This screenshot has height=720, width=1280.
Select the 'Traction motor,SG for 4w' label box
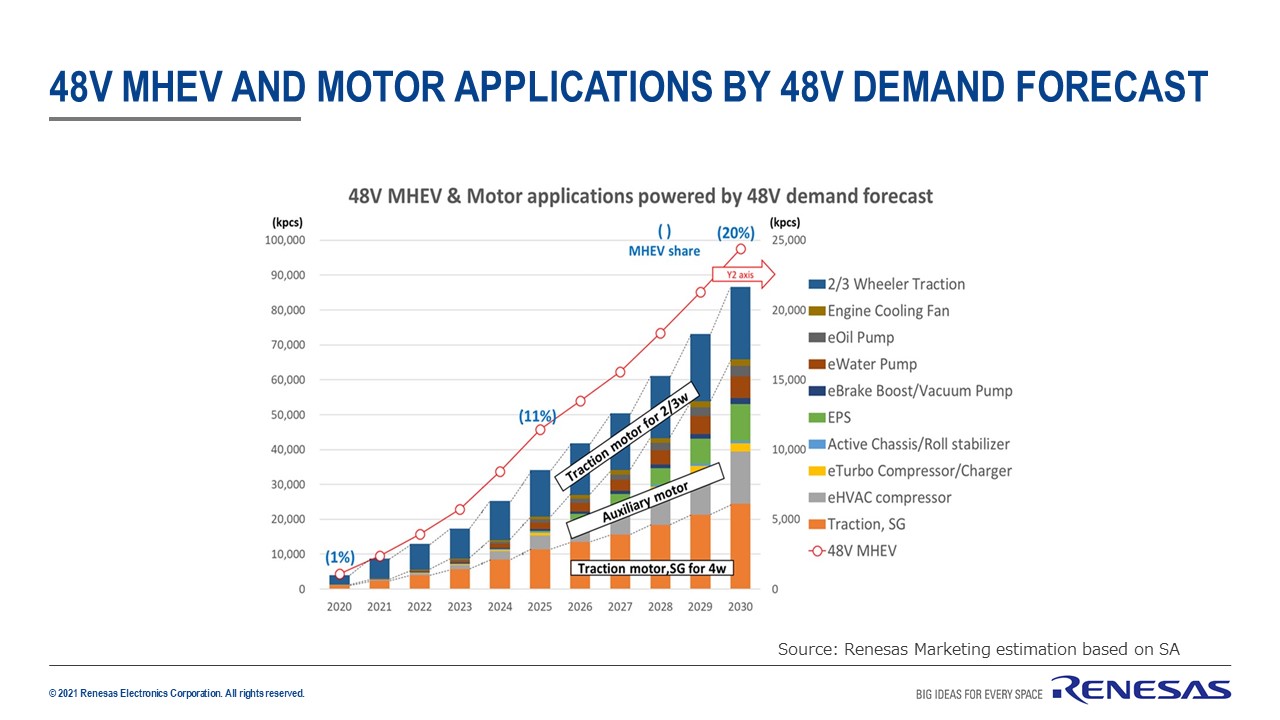pos(653,568)
